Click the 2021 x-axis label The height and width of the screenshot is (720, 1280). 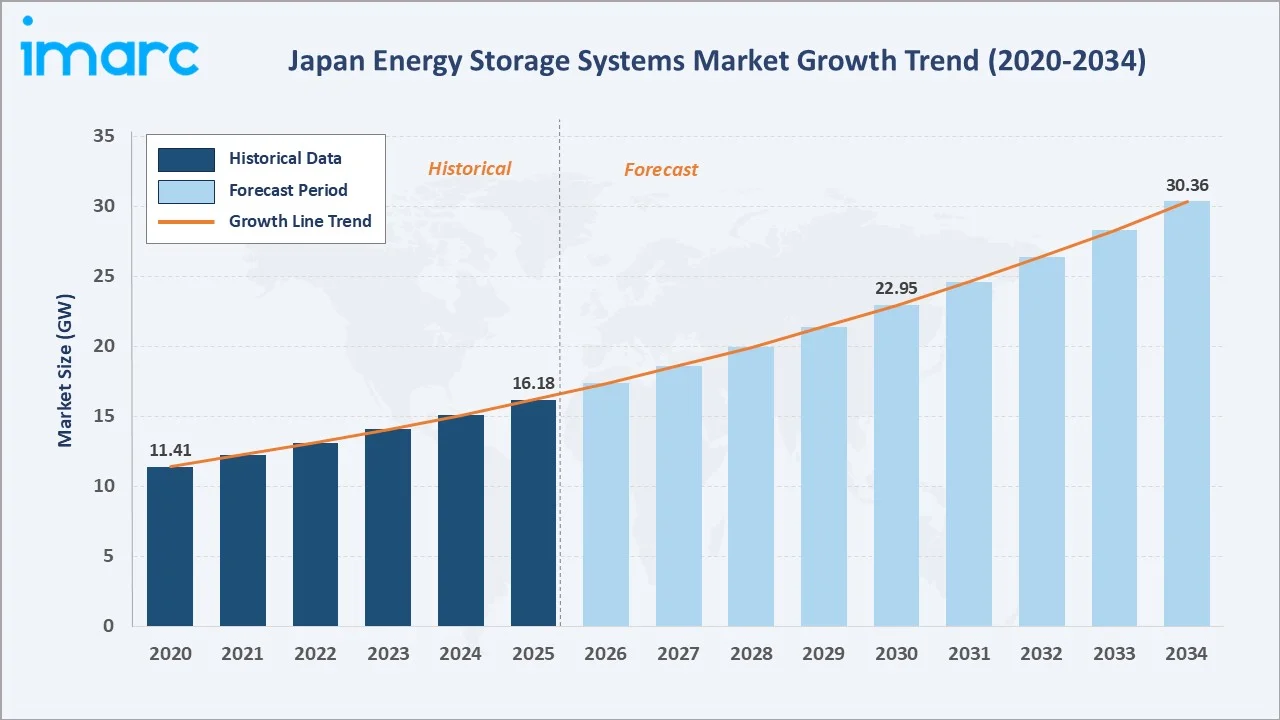tap(243, 654)
